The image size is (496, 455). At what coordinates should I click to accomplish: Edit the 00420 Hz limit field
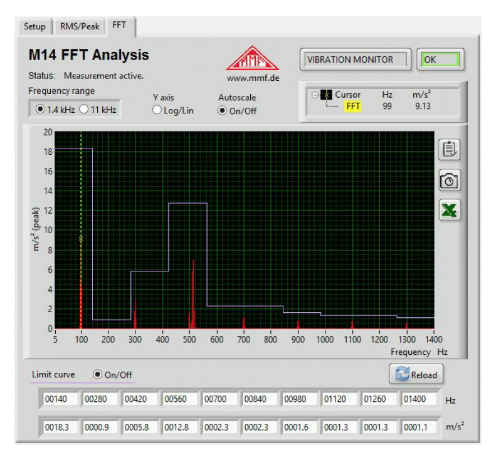coord(140,399)
